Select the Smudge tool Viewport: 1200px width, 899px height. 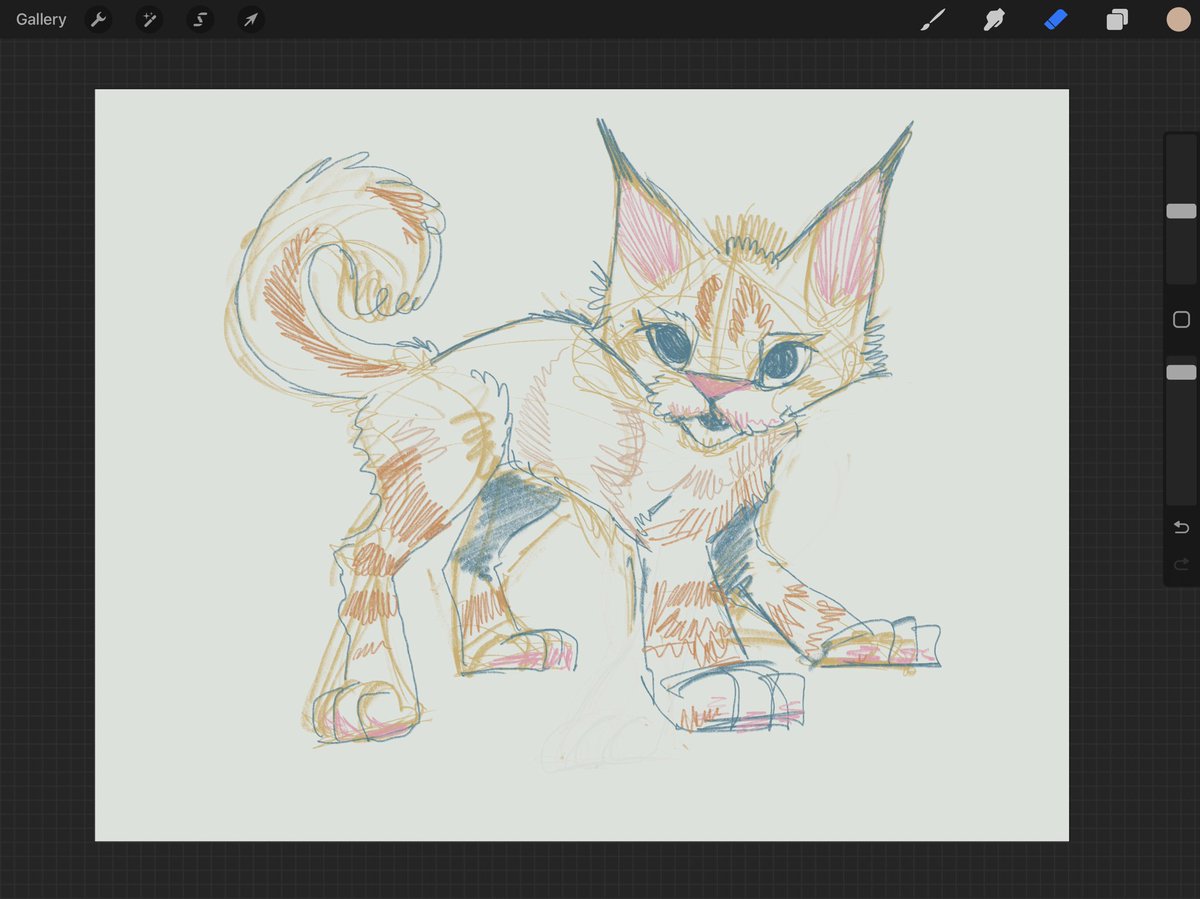pyautogui.click(x=993, y=18)
